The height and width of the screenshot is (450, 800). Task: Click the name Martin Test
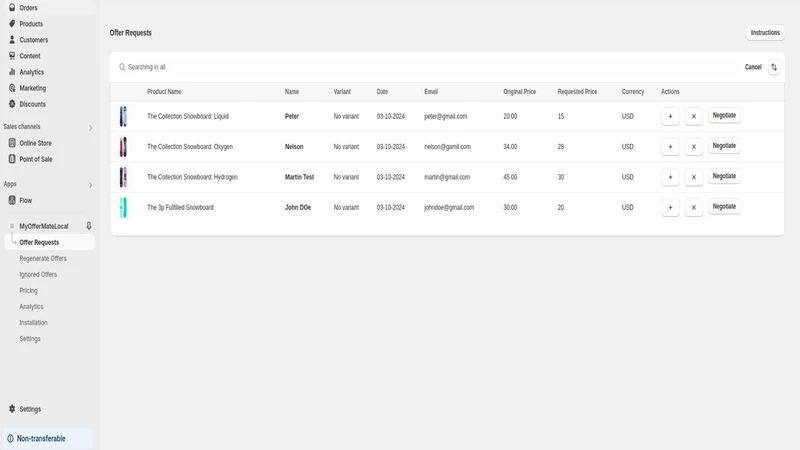point(299,177)
